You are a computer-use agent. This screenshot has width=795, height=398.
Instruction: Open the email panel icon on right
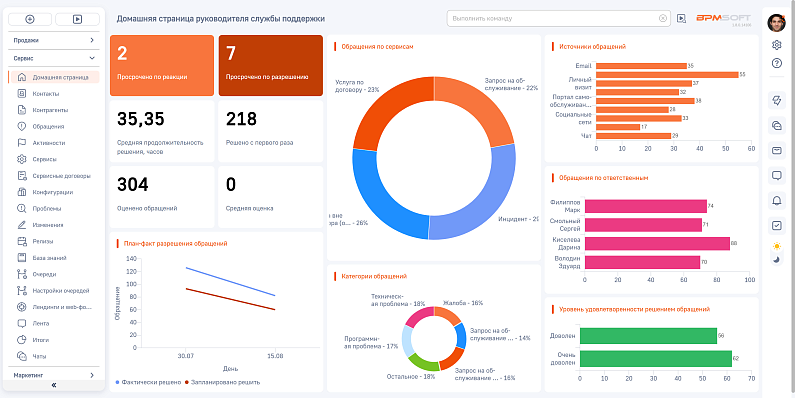pos(776,150)
